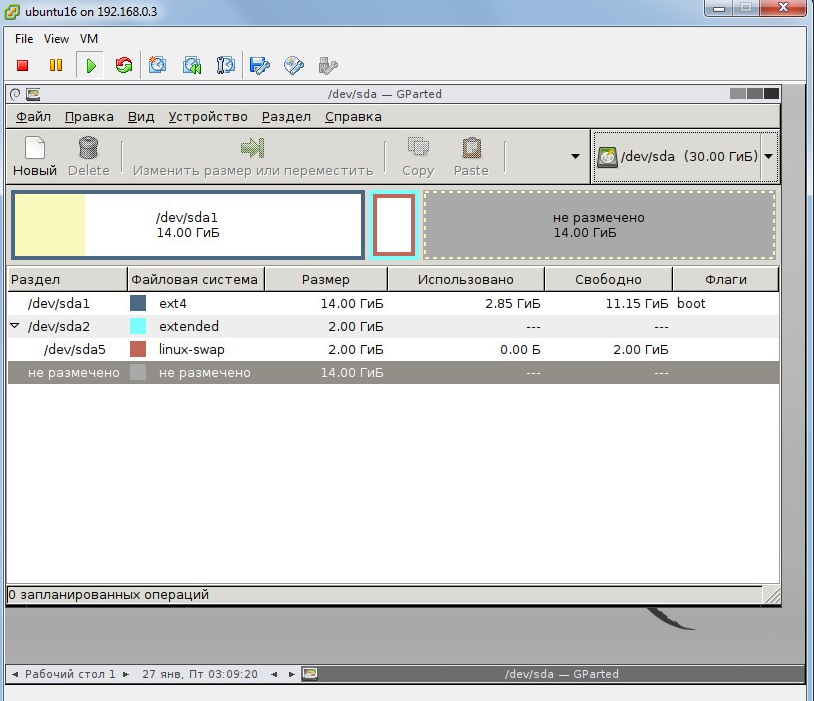Click the Revert to Snapshot icon
Image resolution: width=814 pixels, height=701 pixels.
pos(192,65)
